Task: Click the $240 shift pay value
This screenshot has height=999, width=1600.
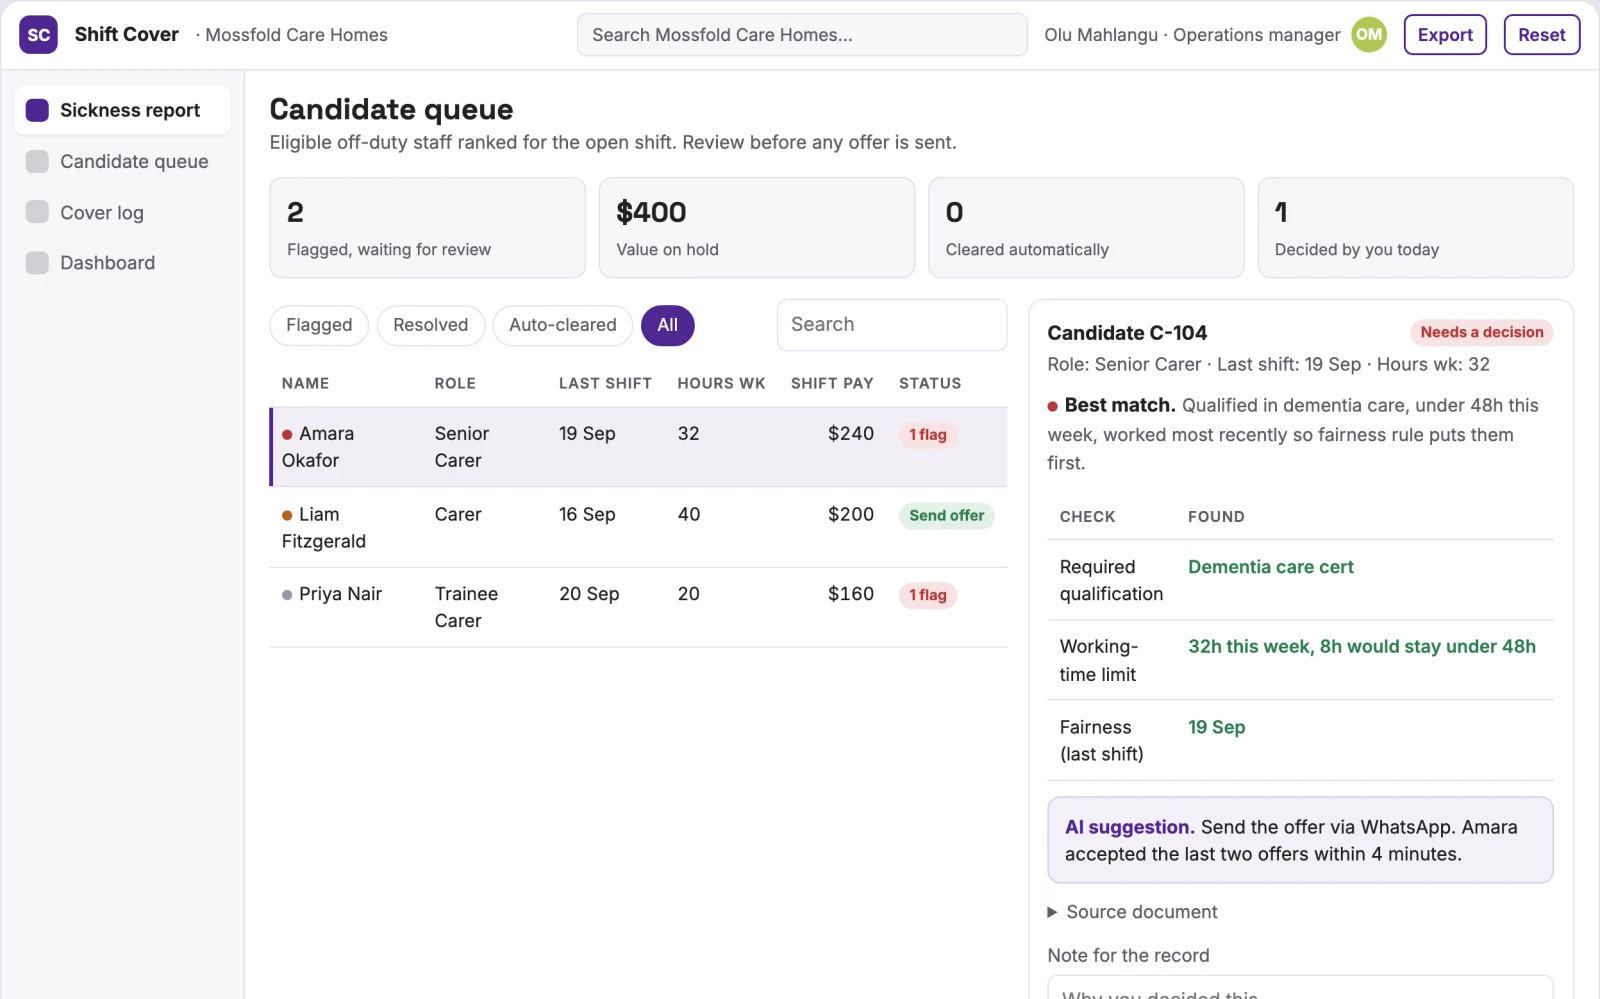Action: [851, 433]
